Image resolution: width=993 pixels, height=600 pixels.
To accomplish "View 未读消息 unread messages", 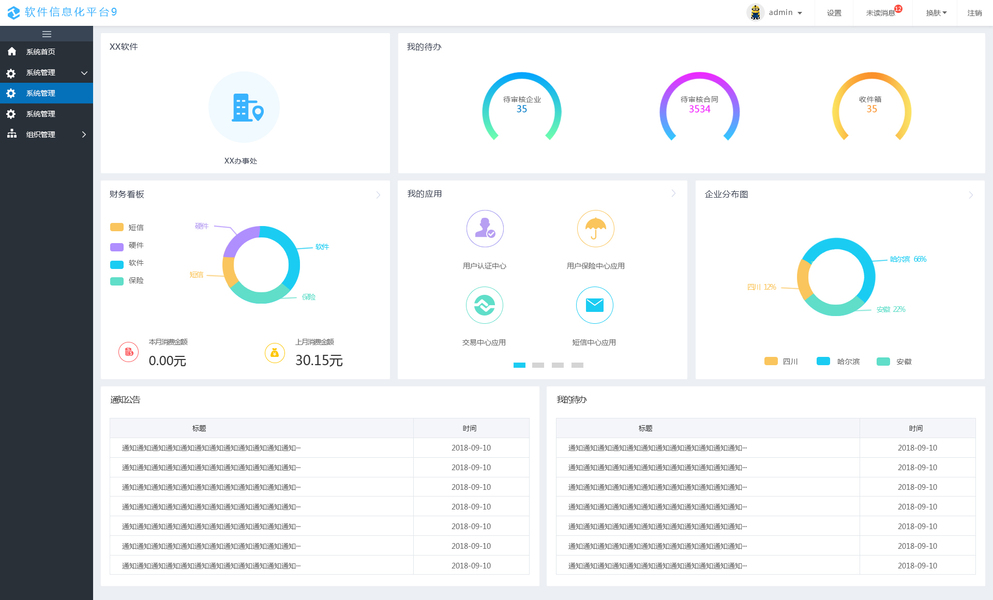I will 880,13.
